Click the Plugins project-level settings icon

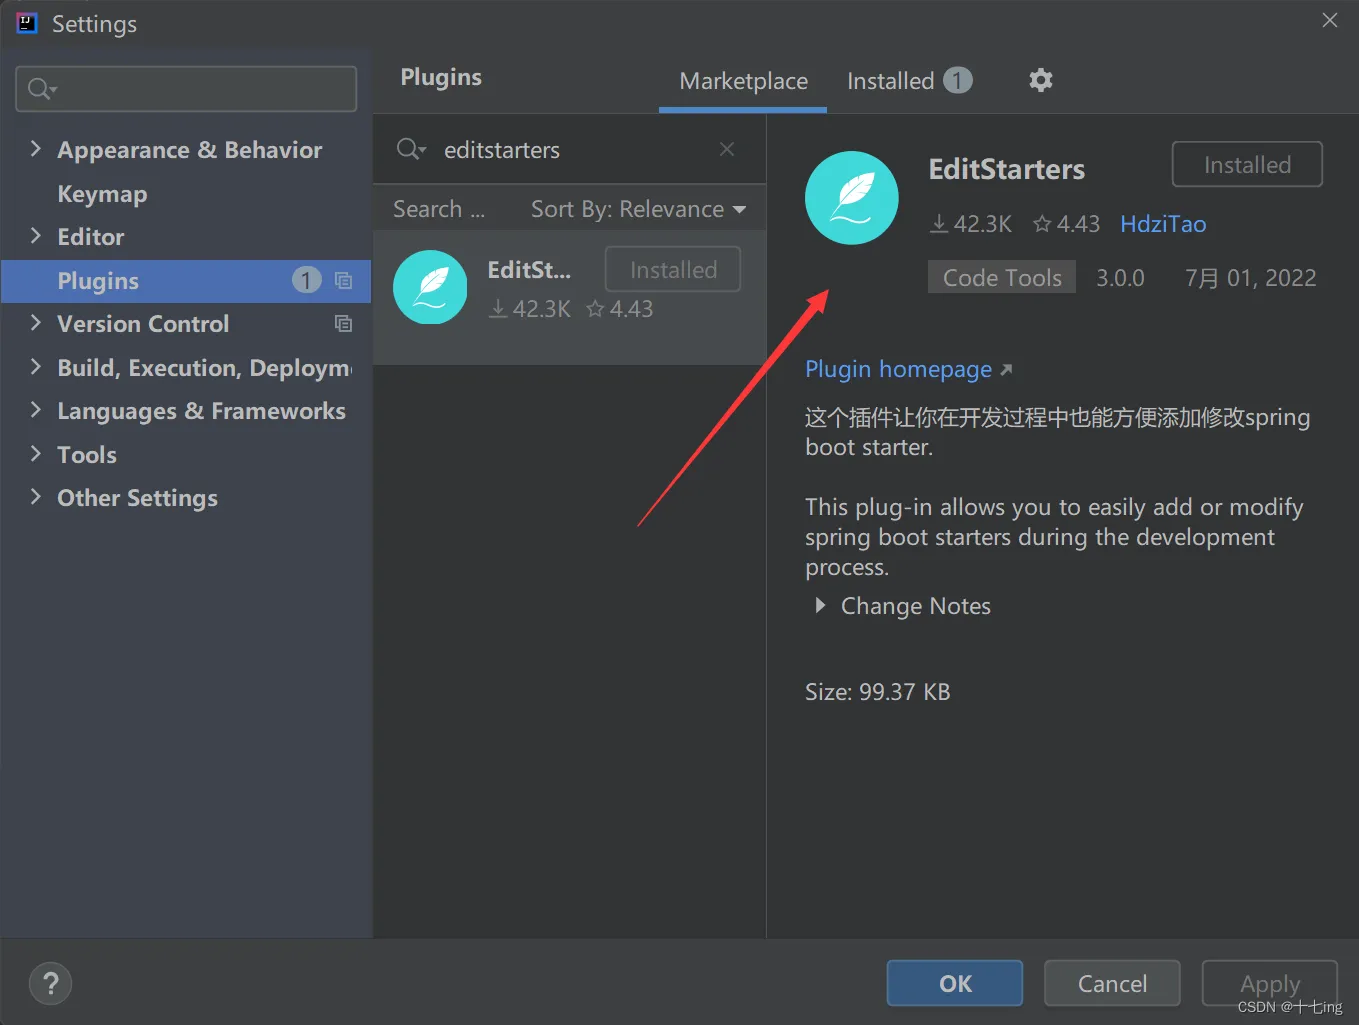click(x=343, y=281)
